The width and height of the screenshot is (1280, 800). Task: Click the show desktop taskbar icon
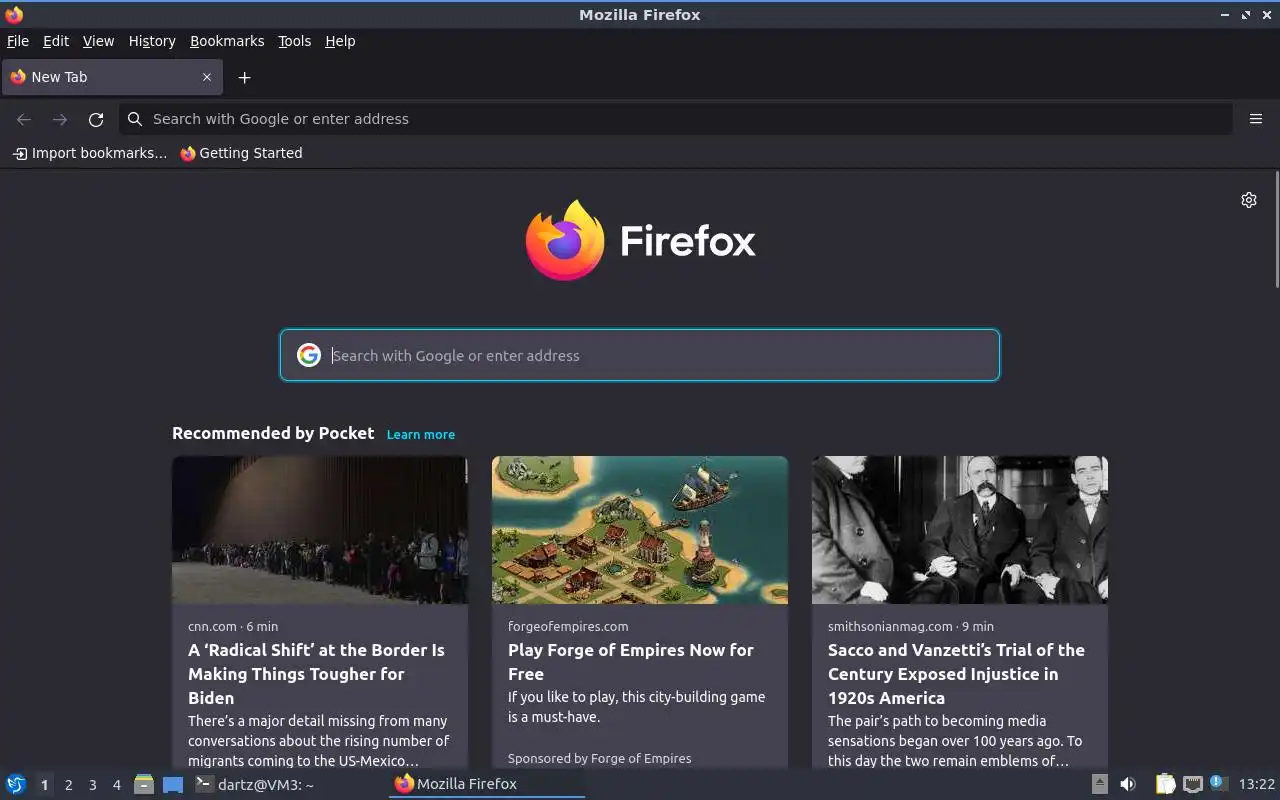(173, 784)
